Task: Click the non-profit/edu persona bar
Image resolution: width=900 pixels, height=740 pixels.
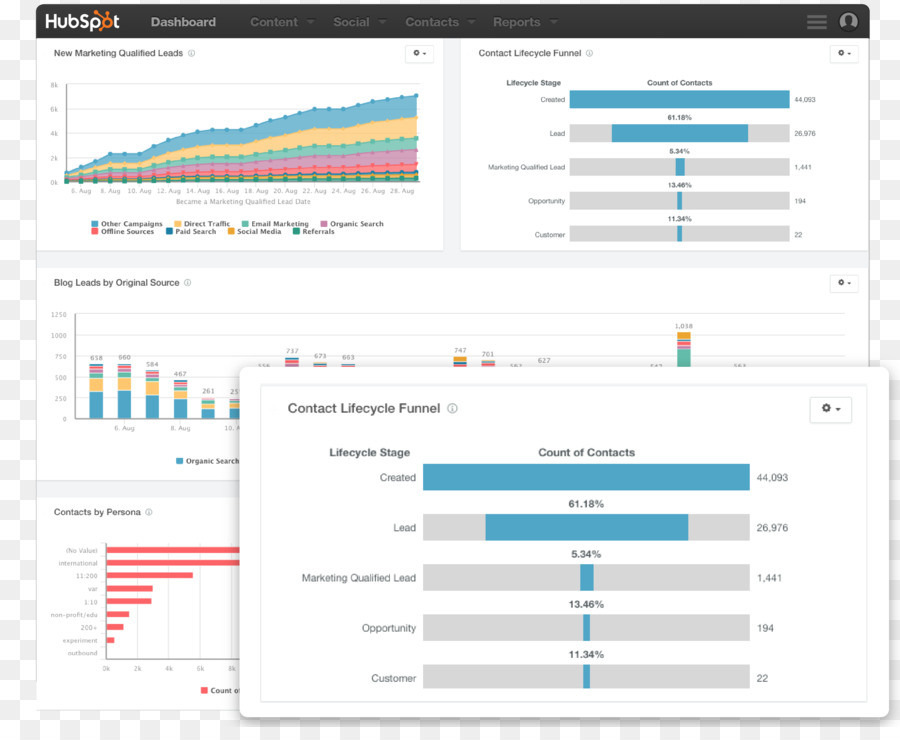Action: pyautogui.click(x=118, y=614)
